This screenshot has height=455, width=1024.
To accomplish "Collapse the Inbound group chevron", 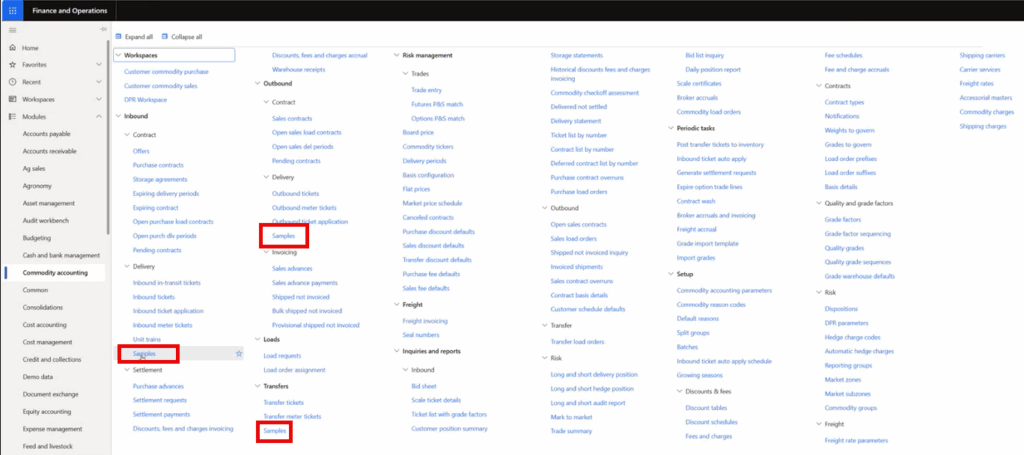I will point(118,117).
